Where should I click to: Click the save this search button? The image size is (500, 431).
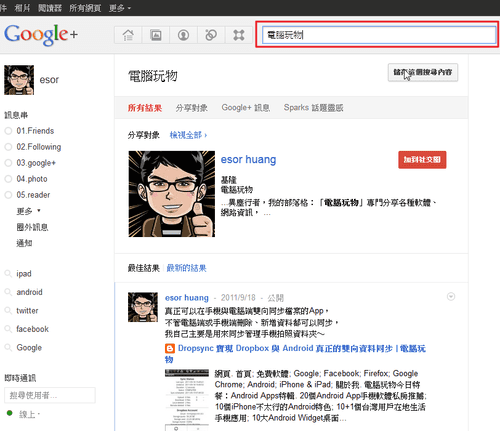423,72
